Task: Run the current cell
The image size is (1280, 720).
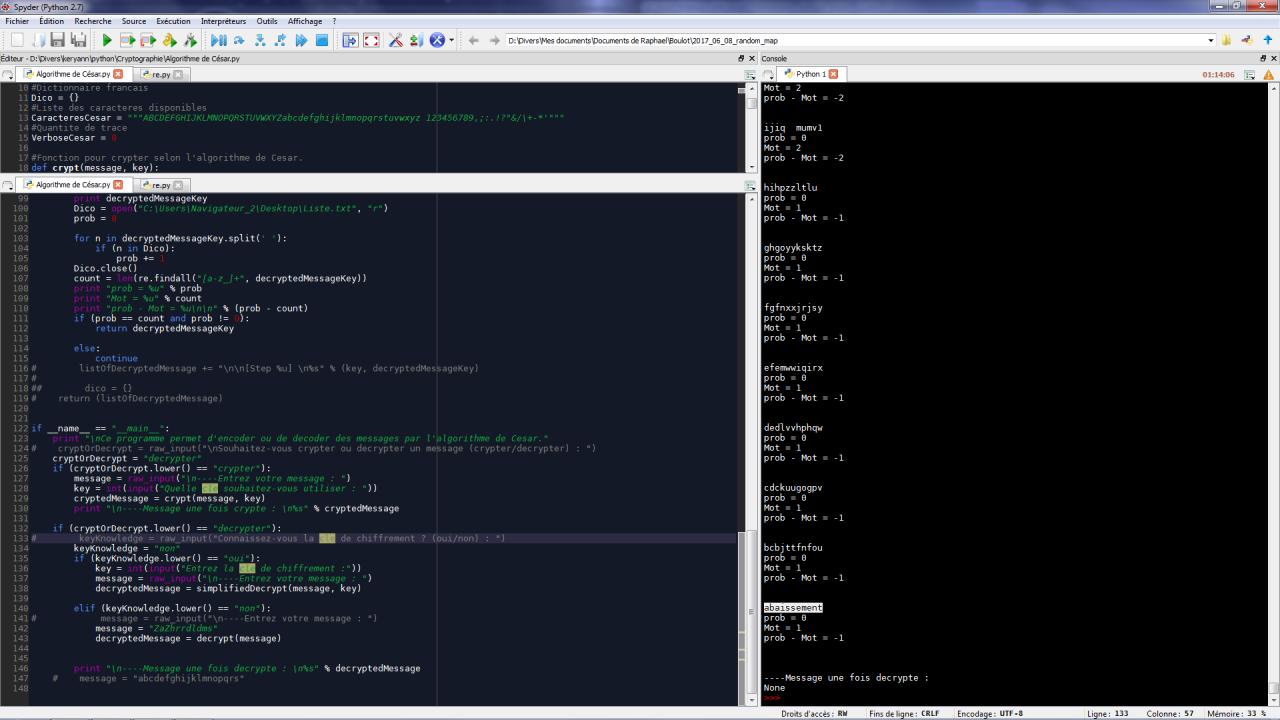Action: click(128, 40)
